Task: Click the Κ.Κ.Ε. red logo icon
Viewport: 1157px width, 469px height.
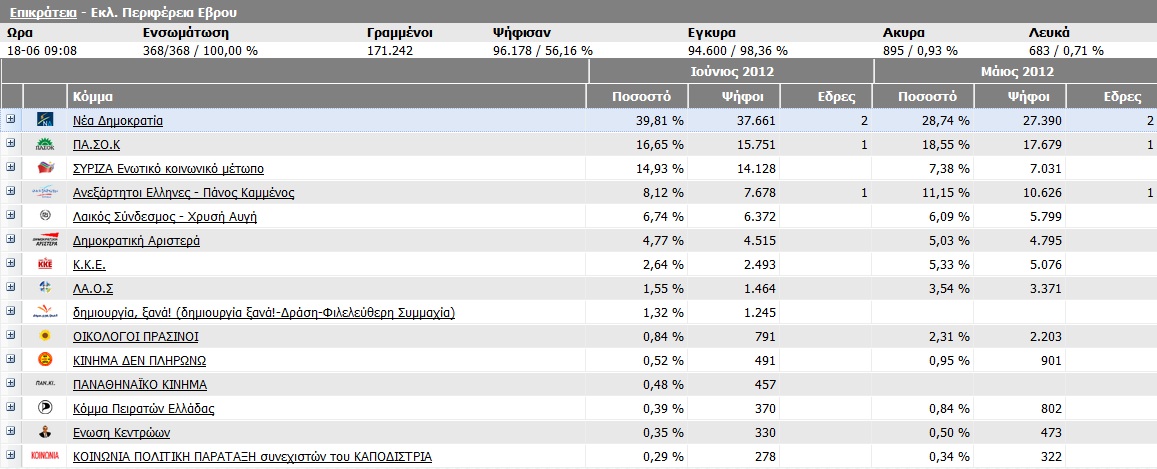Action: point(44,264)
